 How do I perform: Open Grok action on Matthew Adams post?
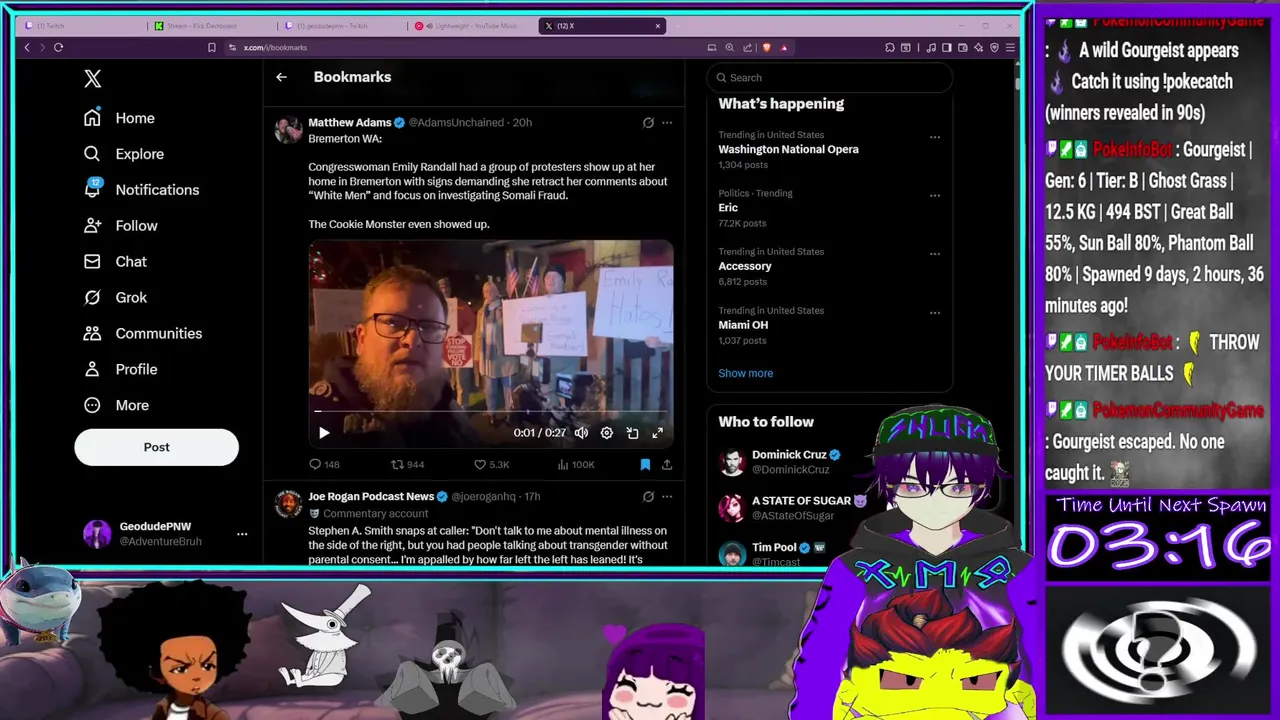(648, 122)
